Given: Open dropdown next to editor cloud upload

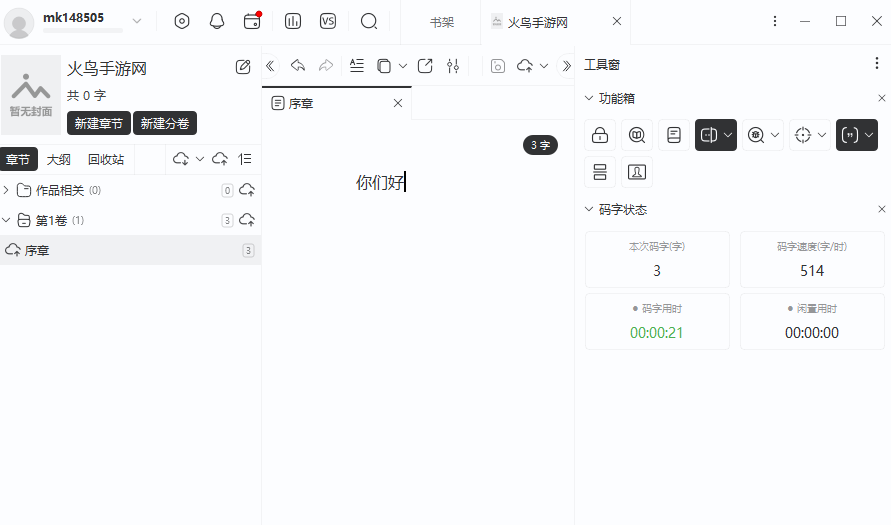Looking at the screenshot, I should pyautogui.click(x=544, y=66).
